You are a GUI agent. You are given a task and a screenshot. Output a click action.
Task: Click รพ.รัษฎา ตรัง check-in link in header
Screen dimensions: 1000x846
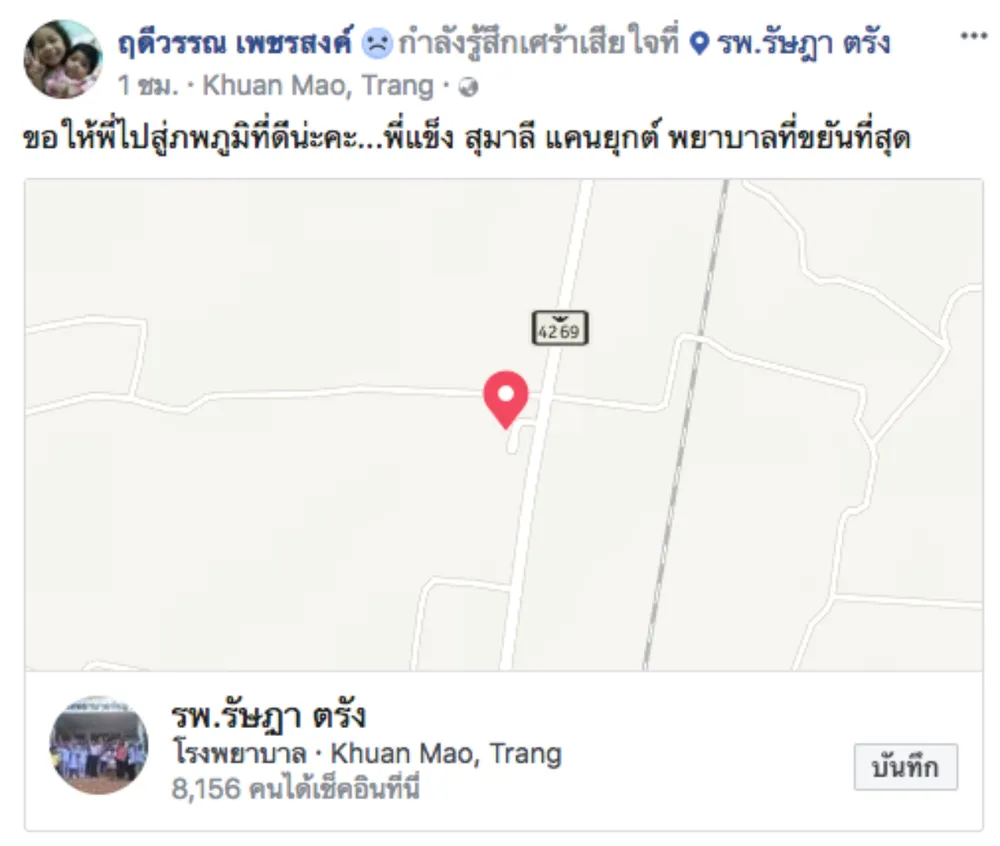point(803,43)
